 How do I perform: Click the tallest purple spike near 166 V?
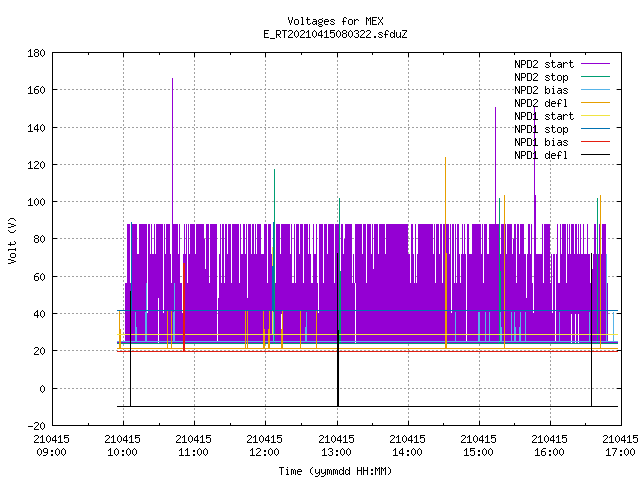click(172, 151)
